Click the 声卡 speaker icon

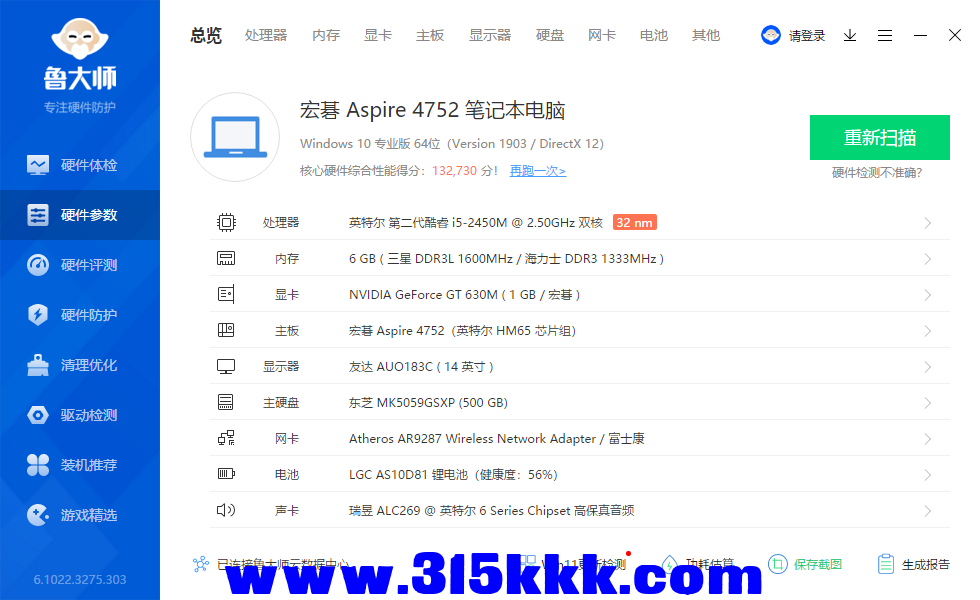[x=226, y=510]
